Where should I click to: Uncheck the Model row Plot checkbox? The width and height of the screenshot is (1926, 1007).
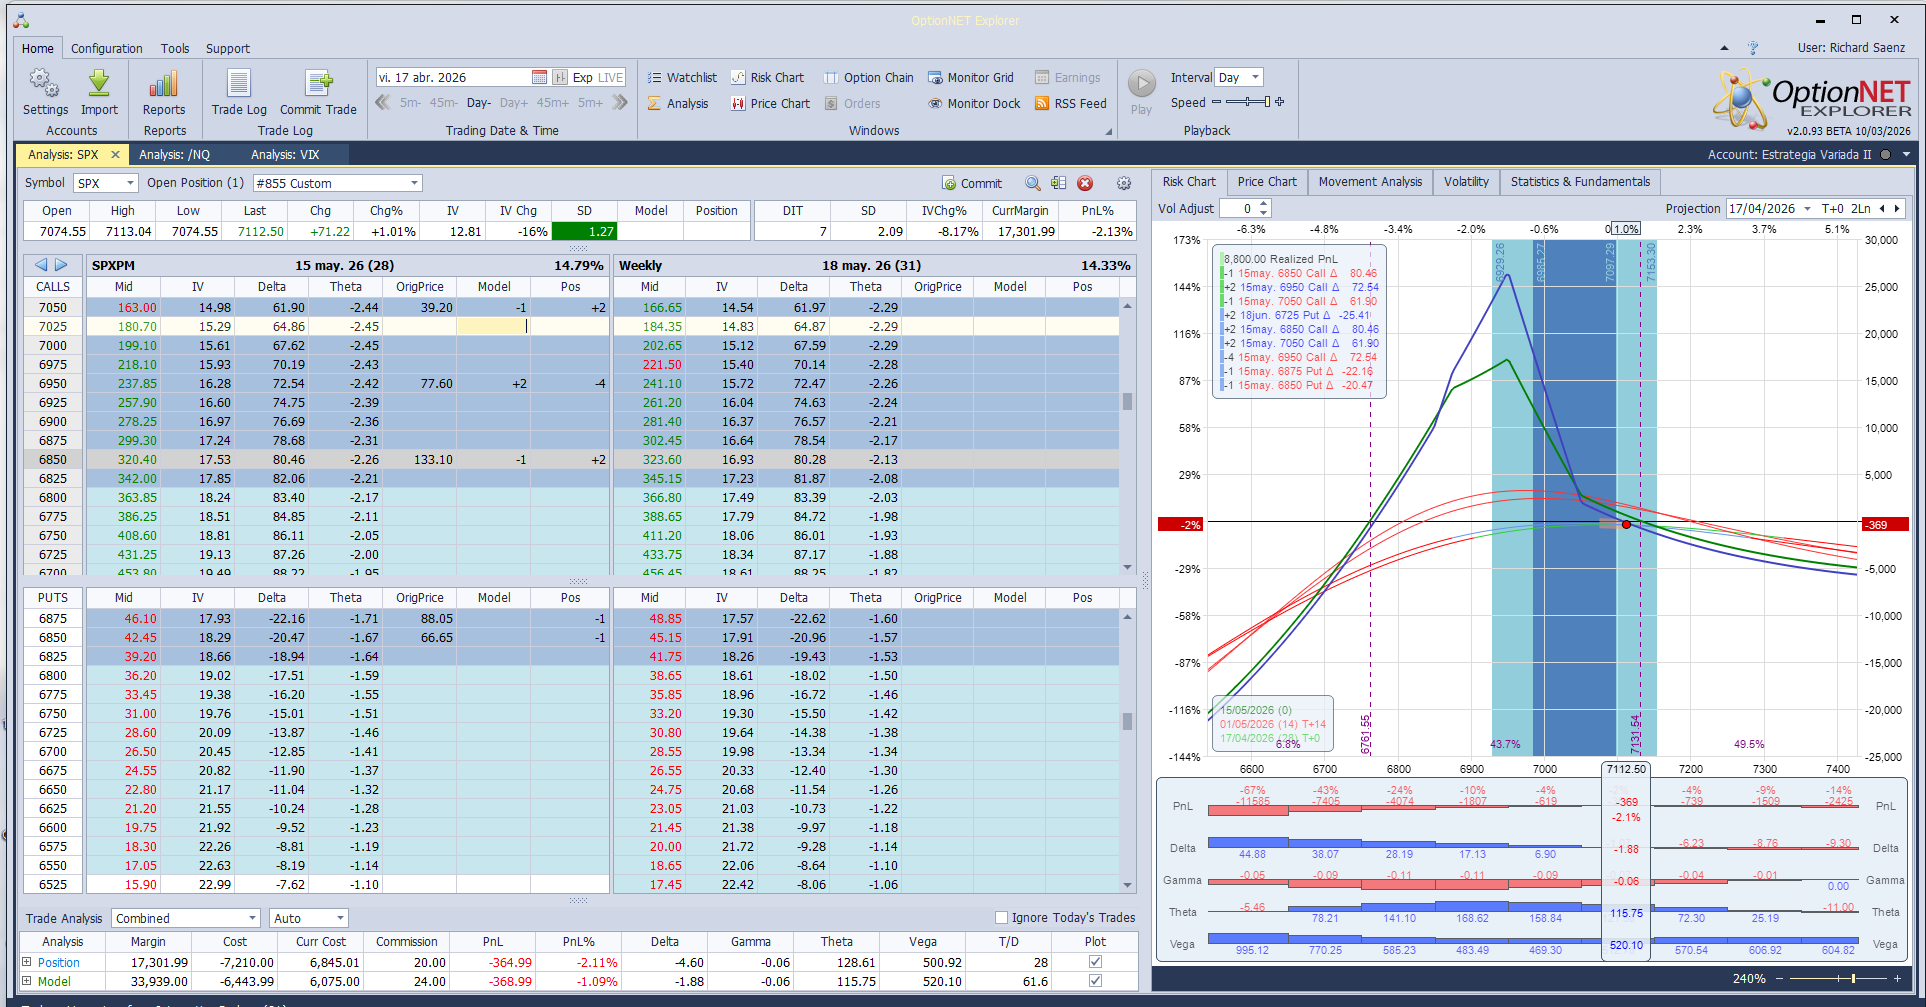tap(1095, 981)
